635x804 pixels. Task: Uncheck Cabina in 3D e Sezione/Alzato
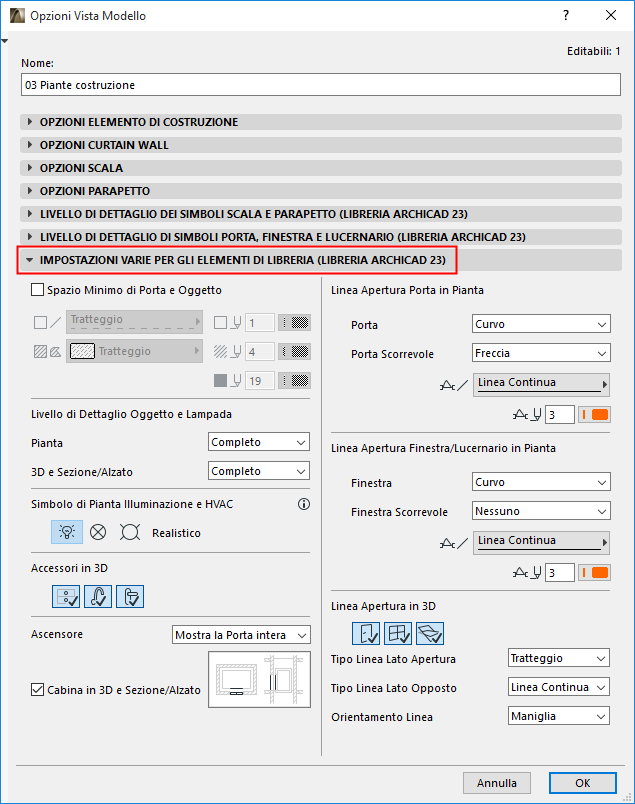[x=37, y=690]
